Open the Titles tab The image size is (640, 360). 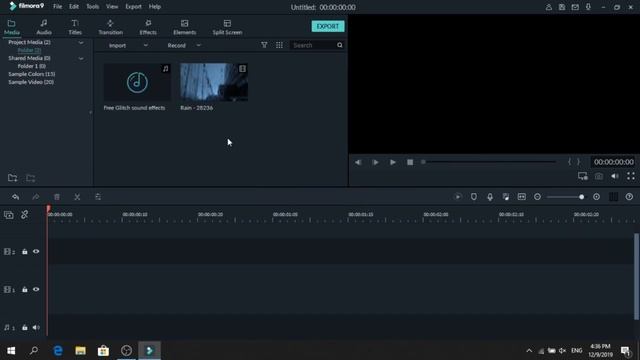75,27
